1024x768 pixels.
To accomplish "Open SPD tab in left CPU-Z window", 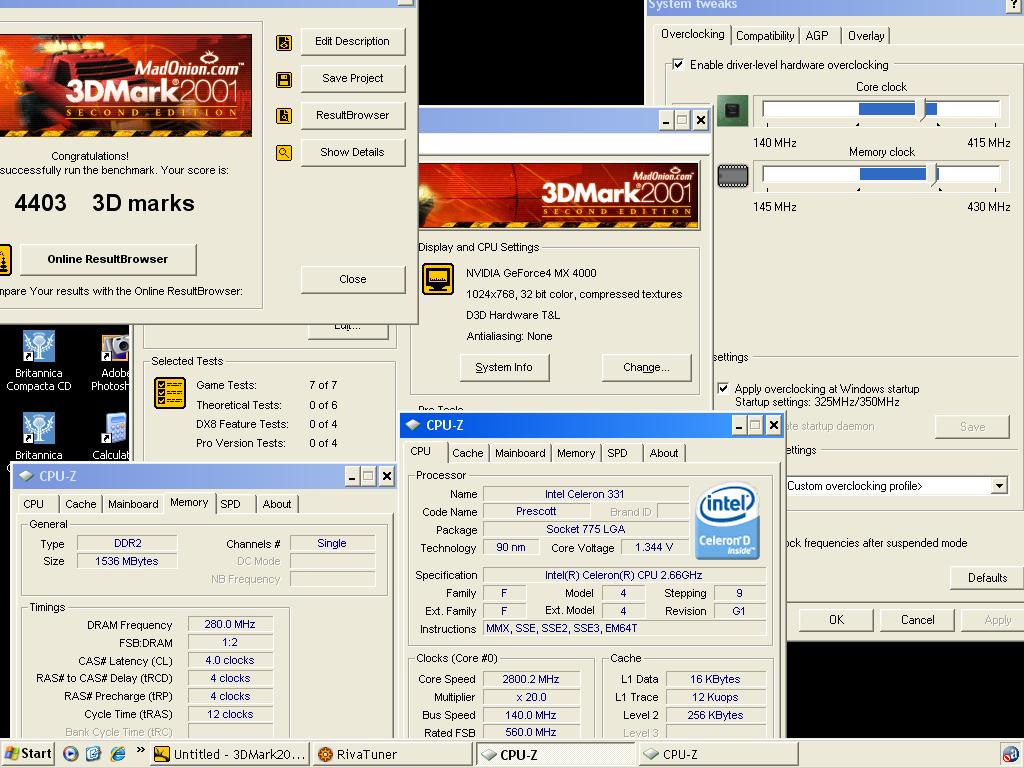I will (x=230, y=504).
